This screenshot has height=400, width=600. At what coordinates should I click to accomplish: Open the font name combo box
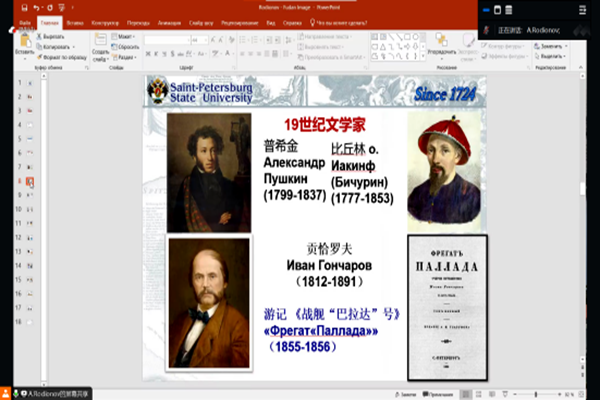pyautogui.click(x=167, y=40)
